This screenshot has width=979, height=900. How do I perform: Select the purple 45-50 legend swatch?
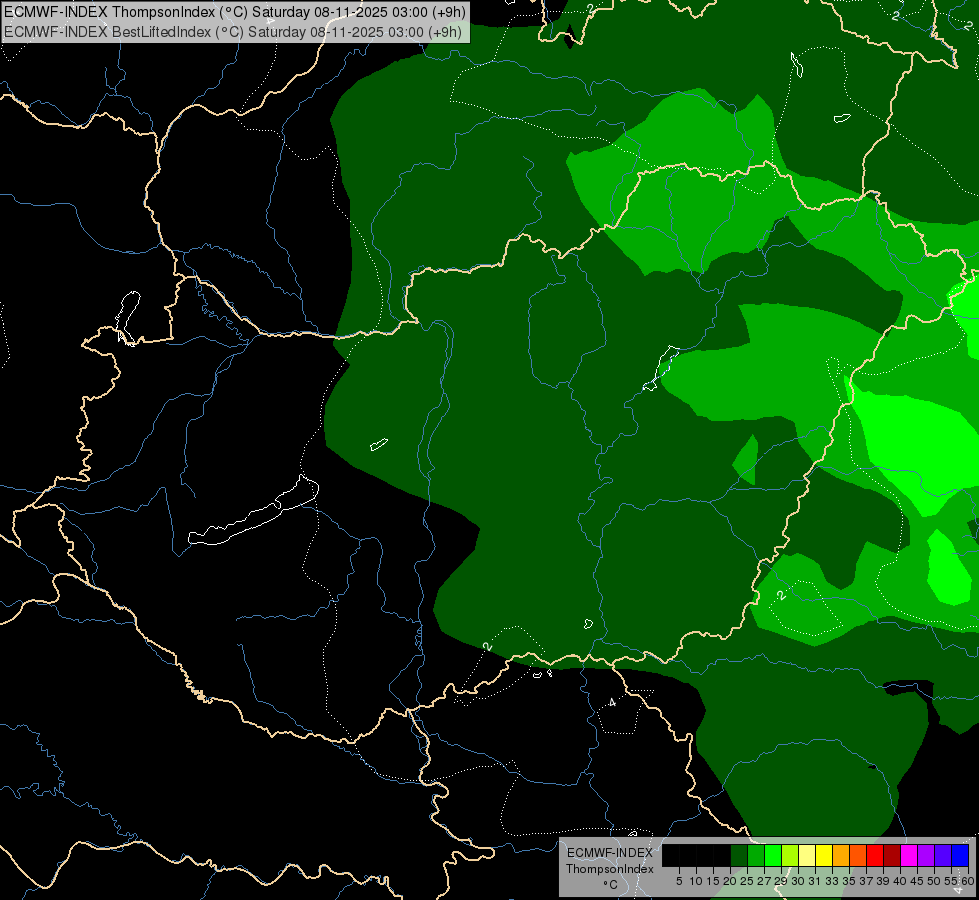pos(926,855)
